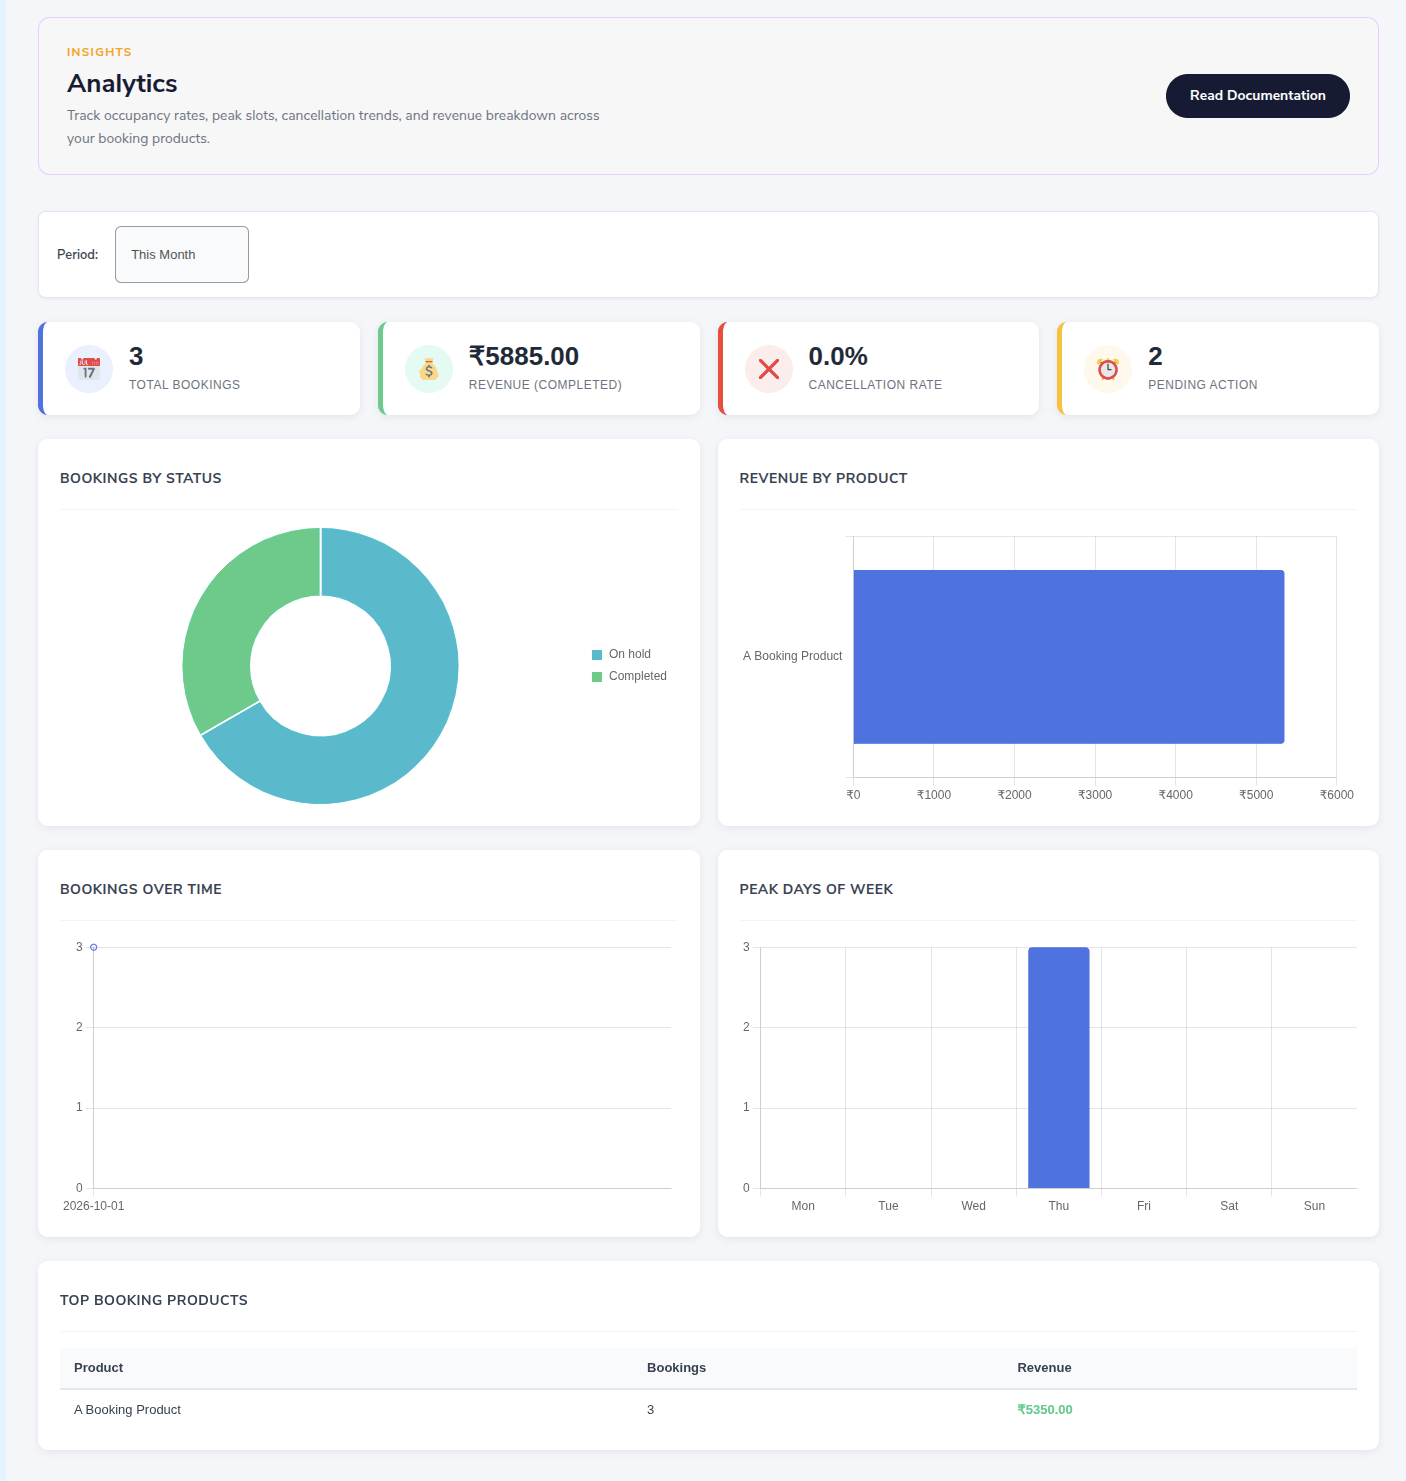This screenshot has height=1481, width=1406.
Task: Click the Bookings column header
Action: (676, 1368)
